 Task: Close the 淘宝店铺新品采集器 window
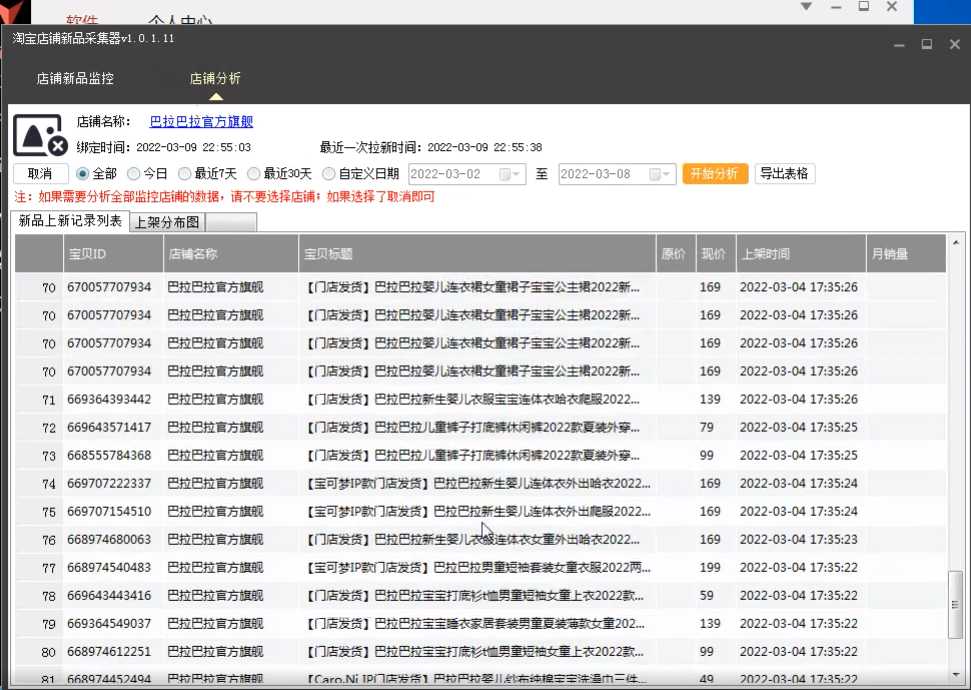pyautogui.click(x=955, y=44)
